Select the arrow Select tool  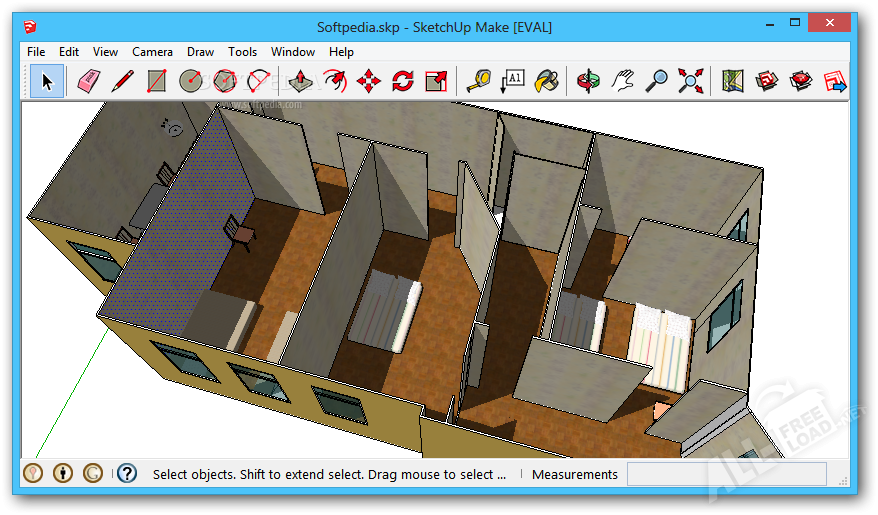pos(46,80)
